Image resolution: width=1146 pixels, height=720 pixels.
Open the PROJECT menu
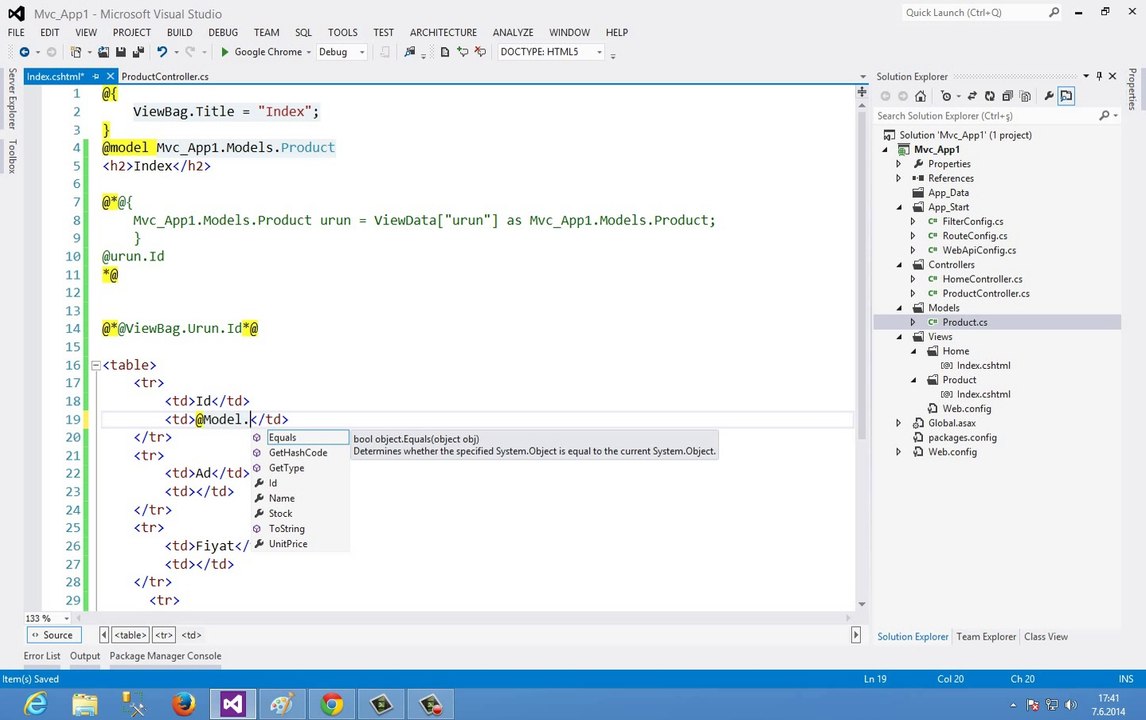point(132,32)
